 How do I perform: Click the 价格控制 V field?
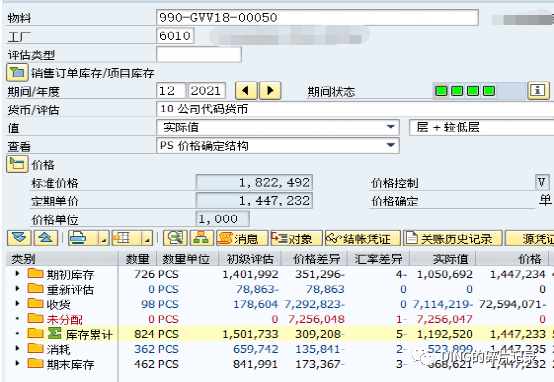coord(542,182)
